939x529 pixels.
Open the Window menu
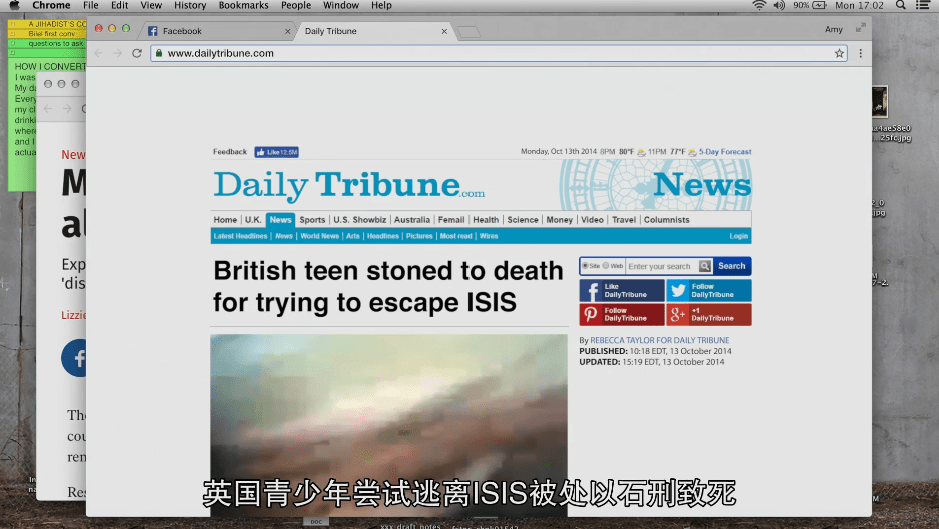pos(341,5)
